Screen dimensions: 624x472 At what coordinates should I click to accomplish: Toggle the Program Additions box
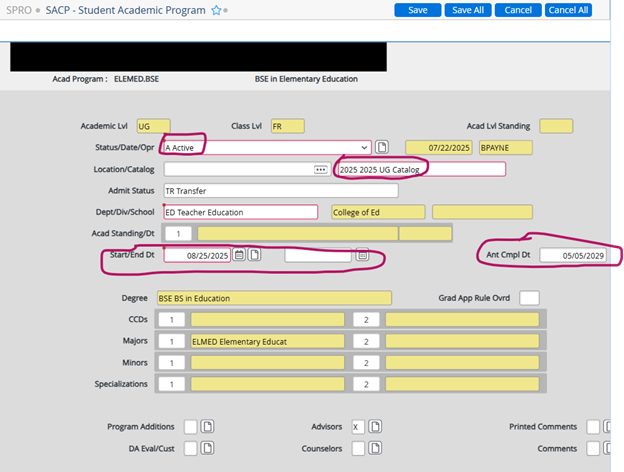tap(191, 427)
